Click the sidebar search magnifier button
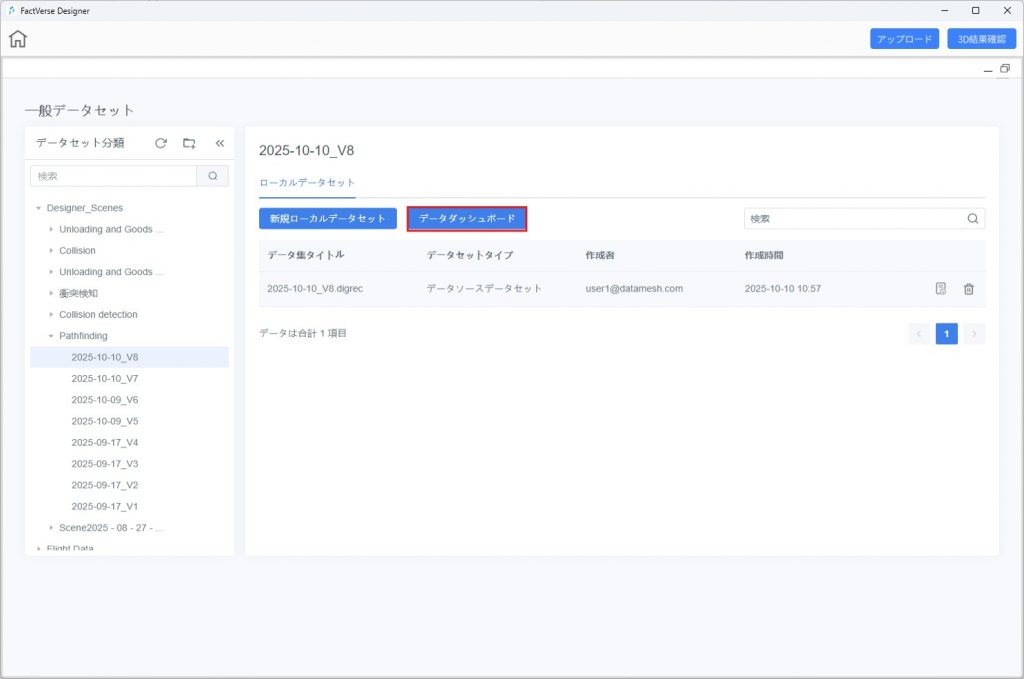 pos(213,176)
